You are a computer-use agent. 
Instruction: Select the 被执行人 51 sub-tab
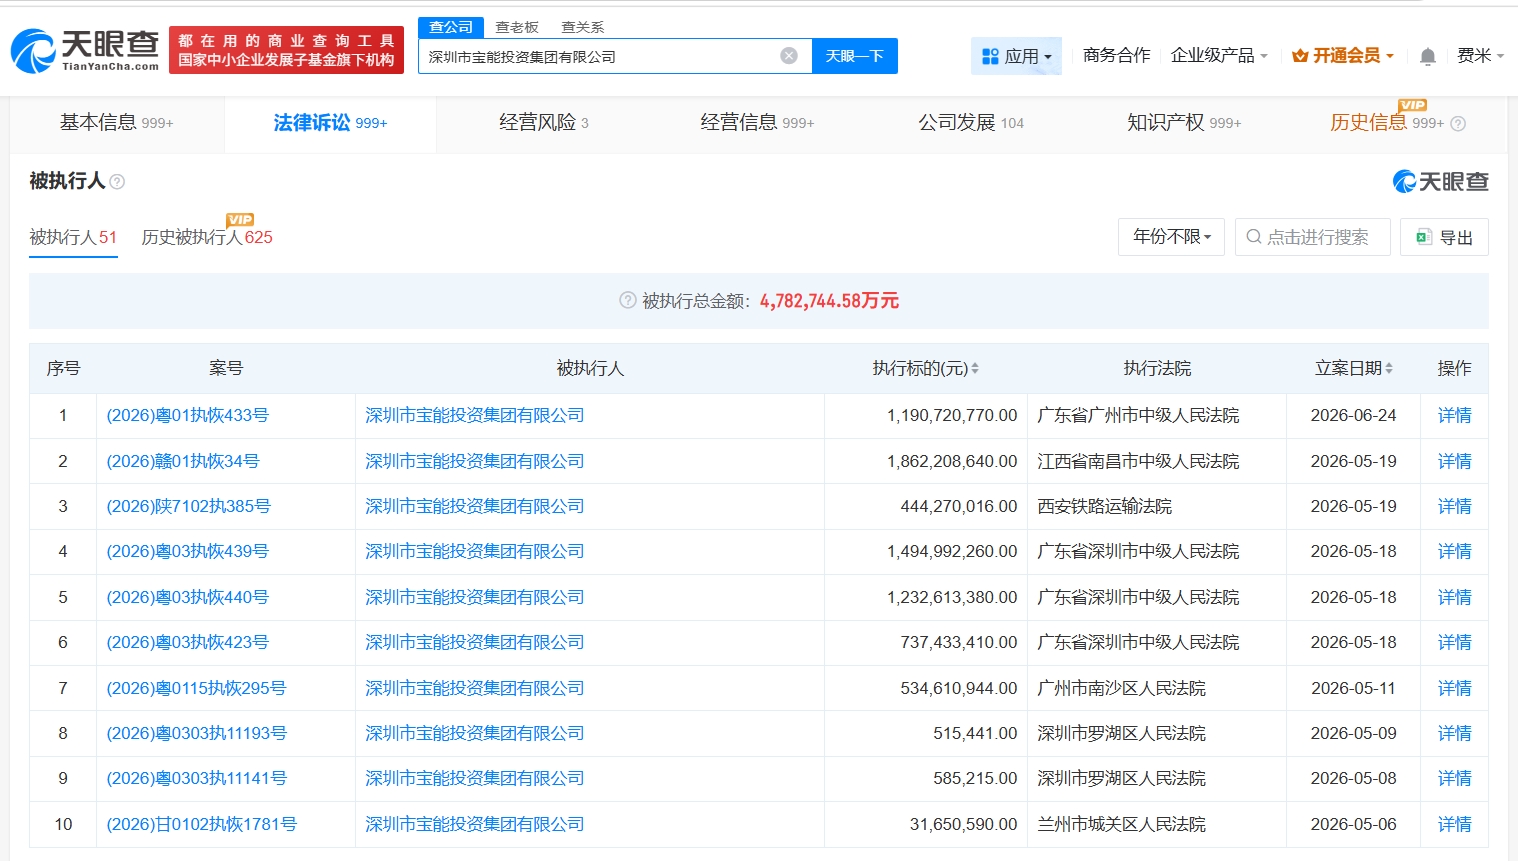(73, 238)
